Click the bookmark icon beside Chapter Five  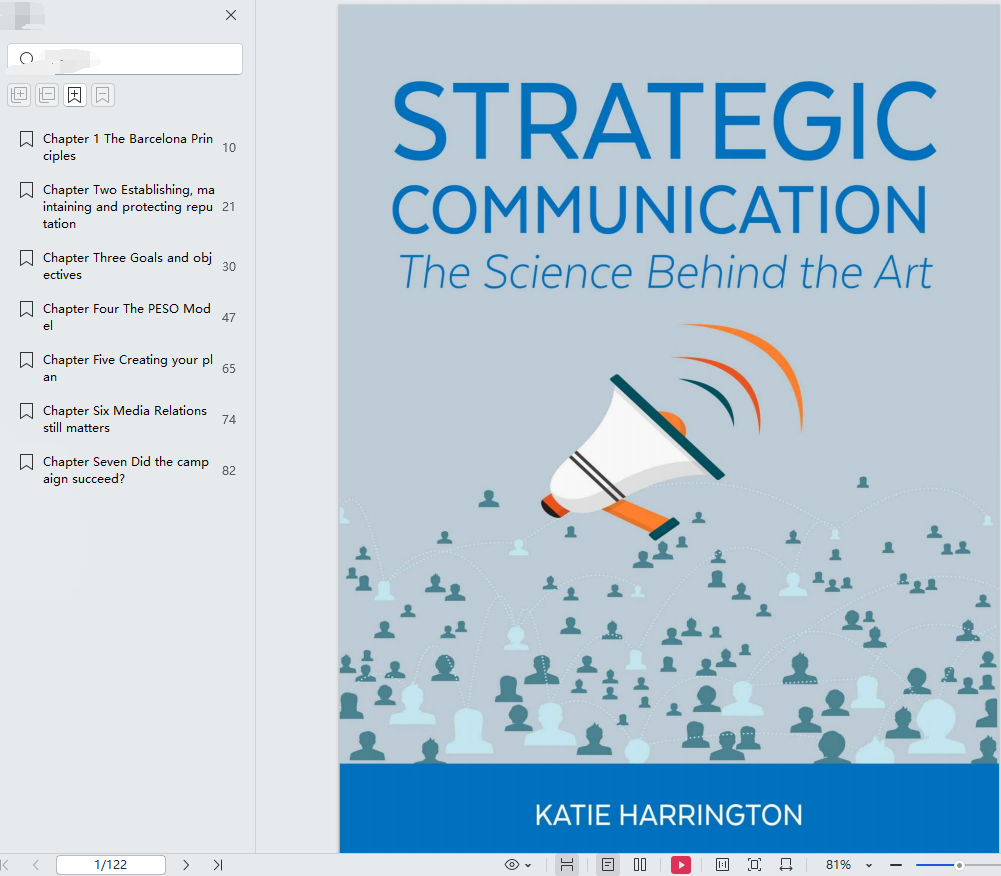tap(26, 360)
